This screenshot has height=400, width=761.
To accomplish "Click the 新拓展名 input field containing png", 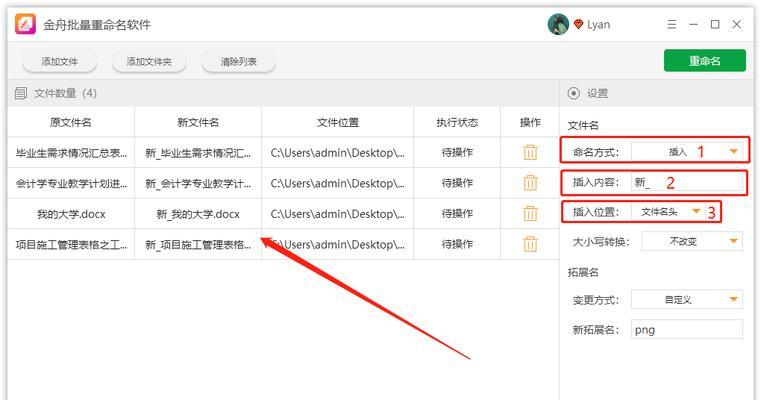I will [687, 330].
